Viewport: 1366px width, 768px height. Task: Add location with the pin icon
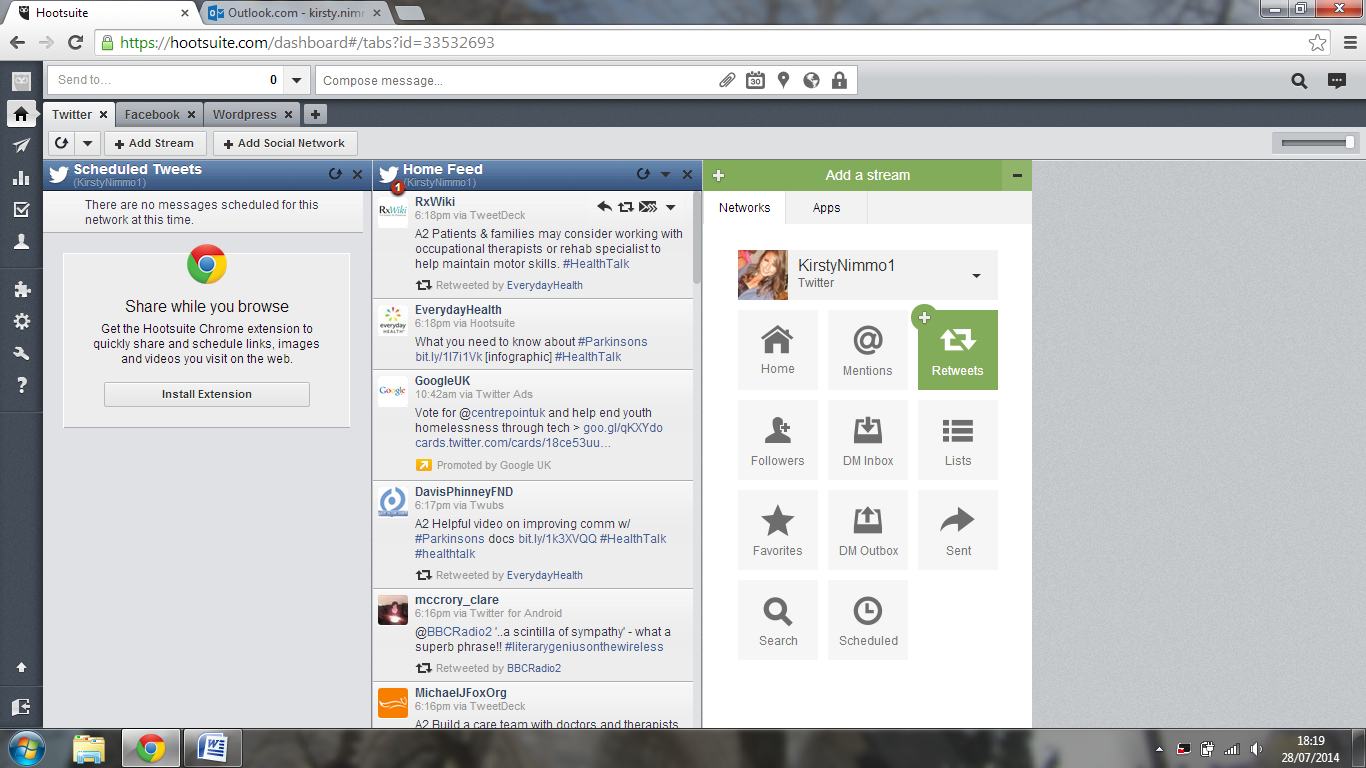click(783, 81)
